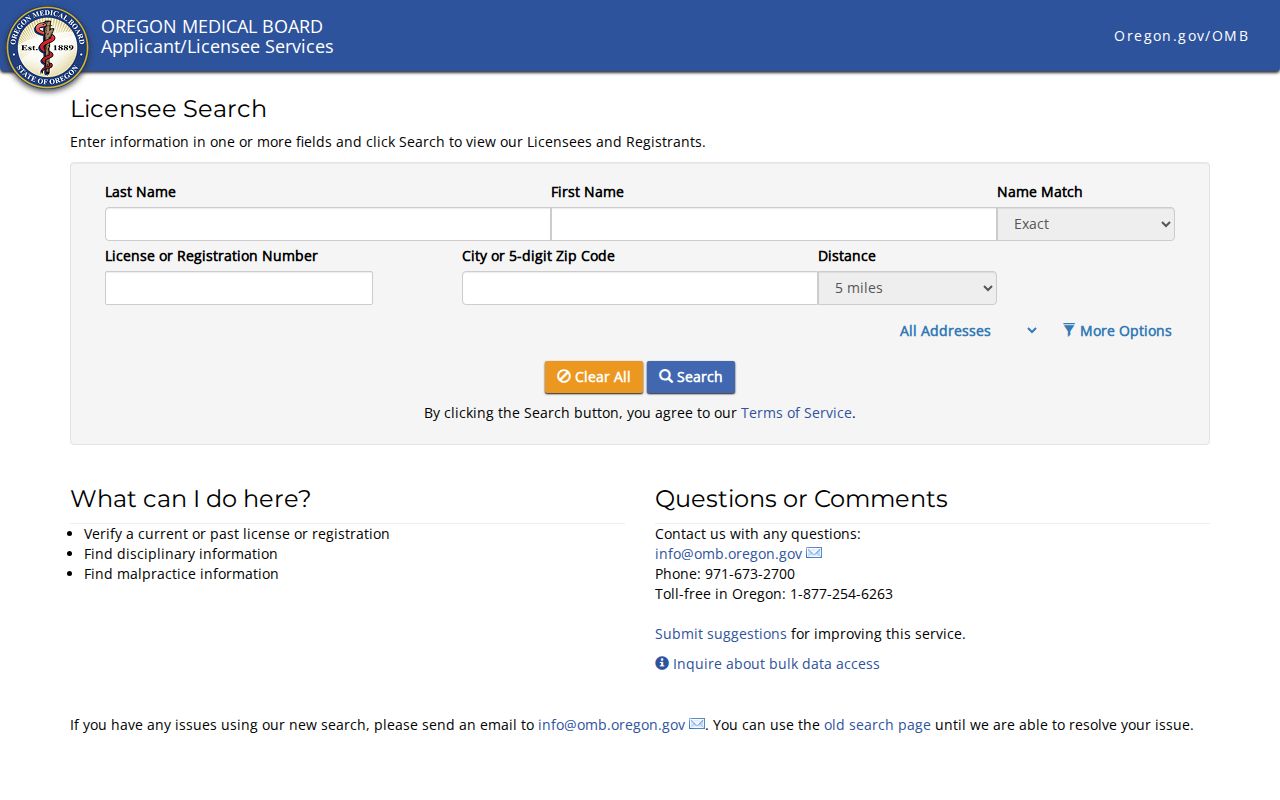Click the info@omb.oregon.gov link in the bottom notice
Screen dimensions: 1280x800
pyautogui.click(x=612, y=725)
